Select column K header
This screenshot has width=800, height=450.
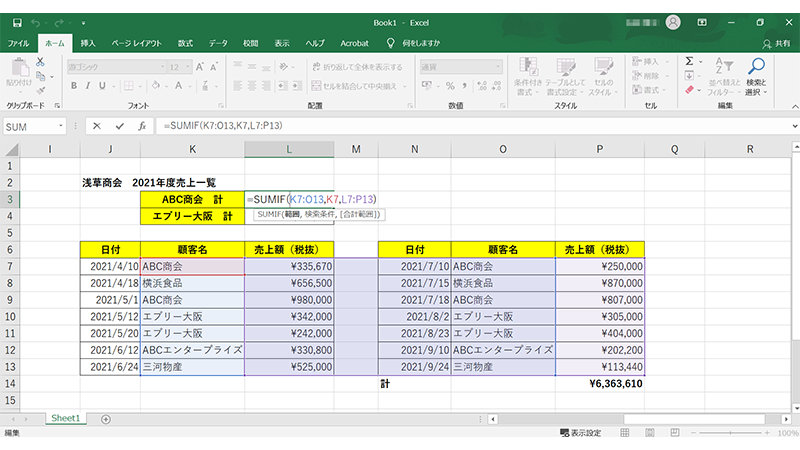tap(192, 149)
